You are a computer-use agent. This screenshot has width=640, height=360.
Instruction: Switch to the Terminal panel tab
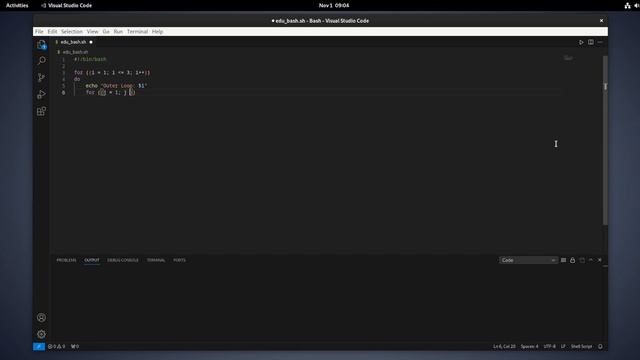click(156, 260)
